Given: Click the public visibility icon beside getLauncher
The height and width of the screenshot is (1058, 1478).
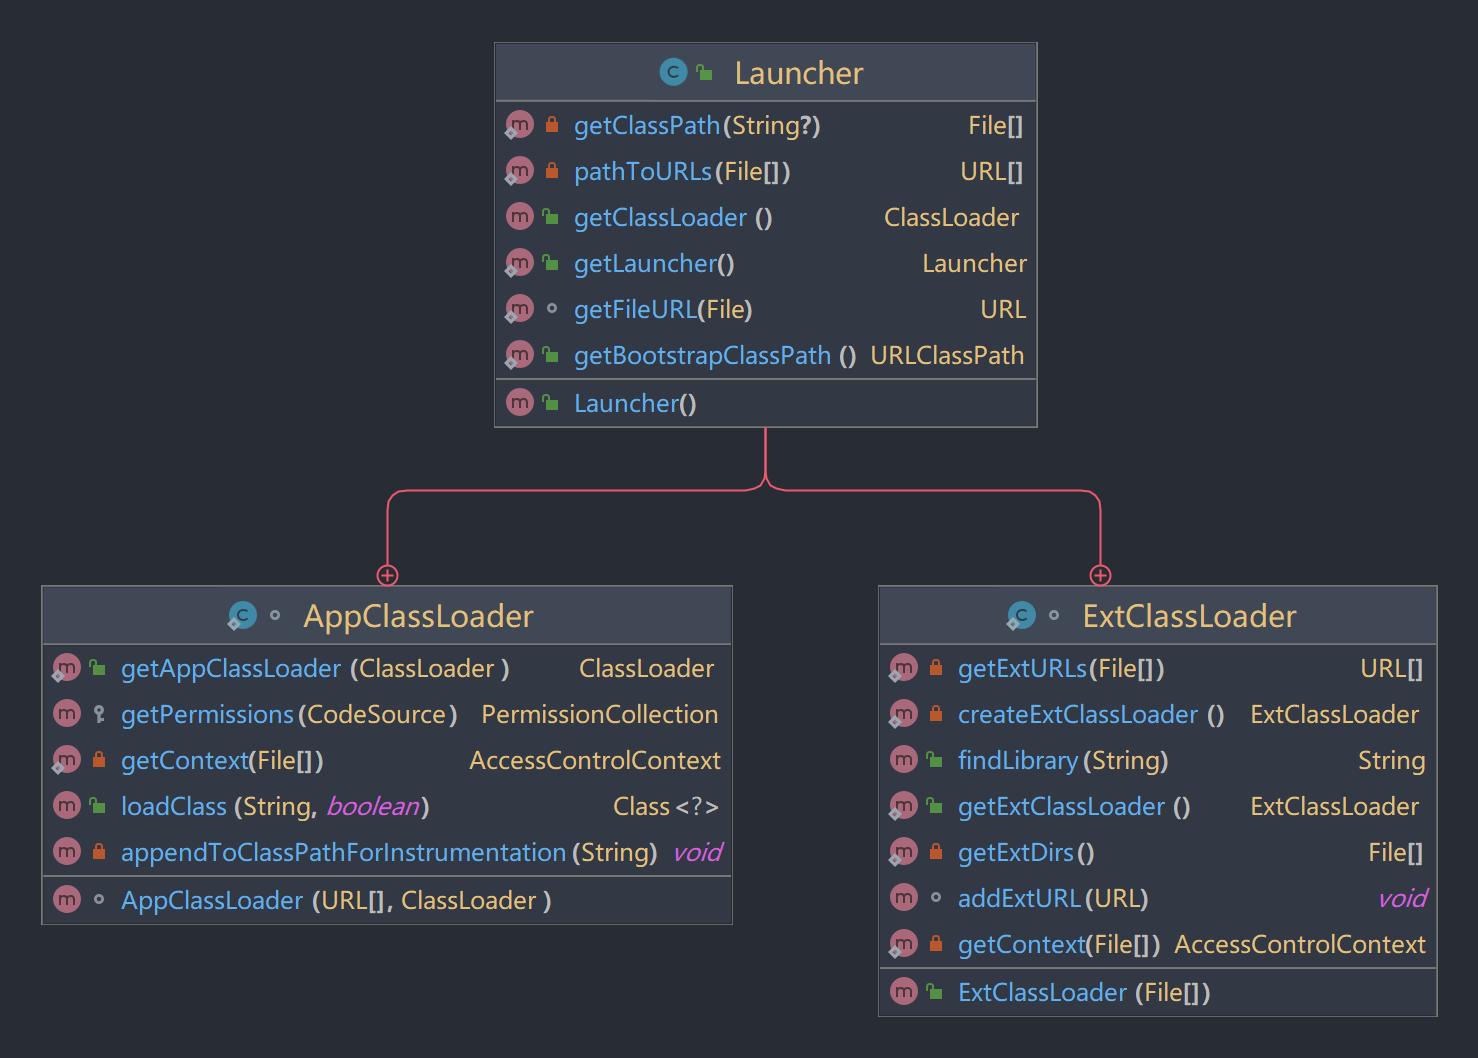Looking at the screenshot, I should tap(550, 263).
